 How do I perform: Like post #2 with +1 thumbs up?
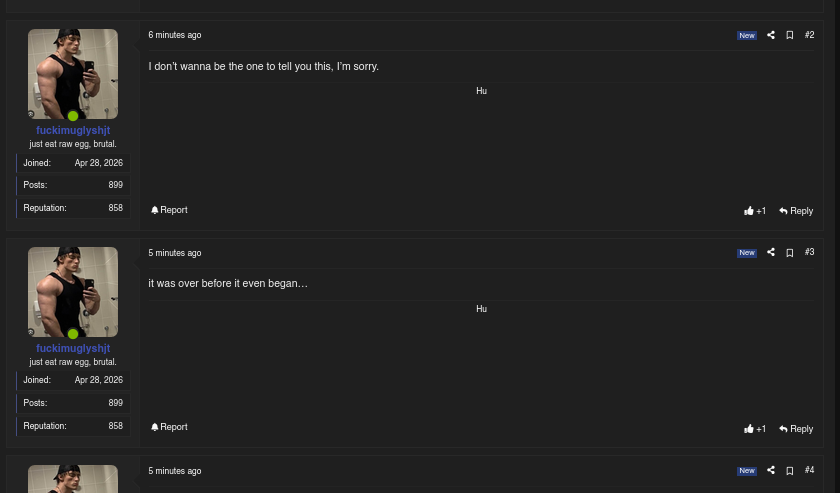pos(755,211)
